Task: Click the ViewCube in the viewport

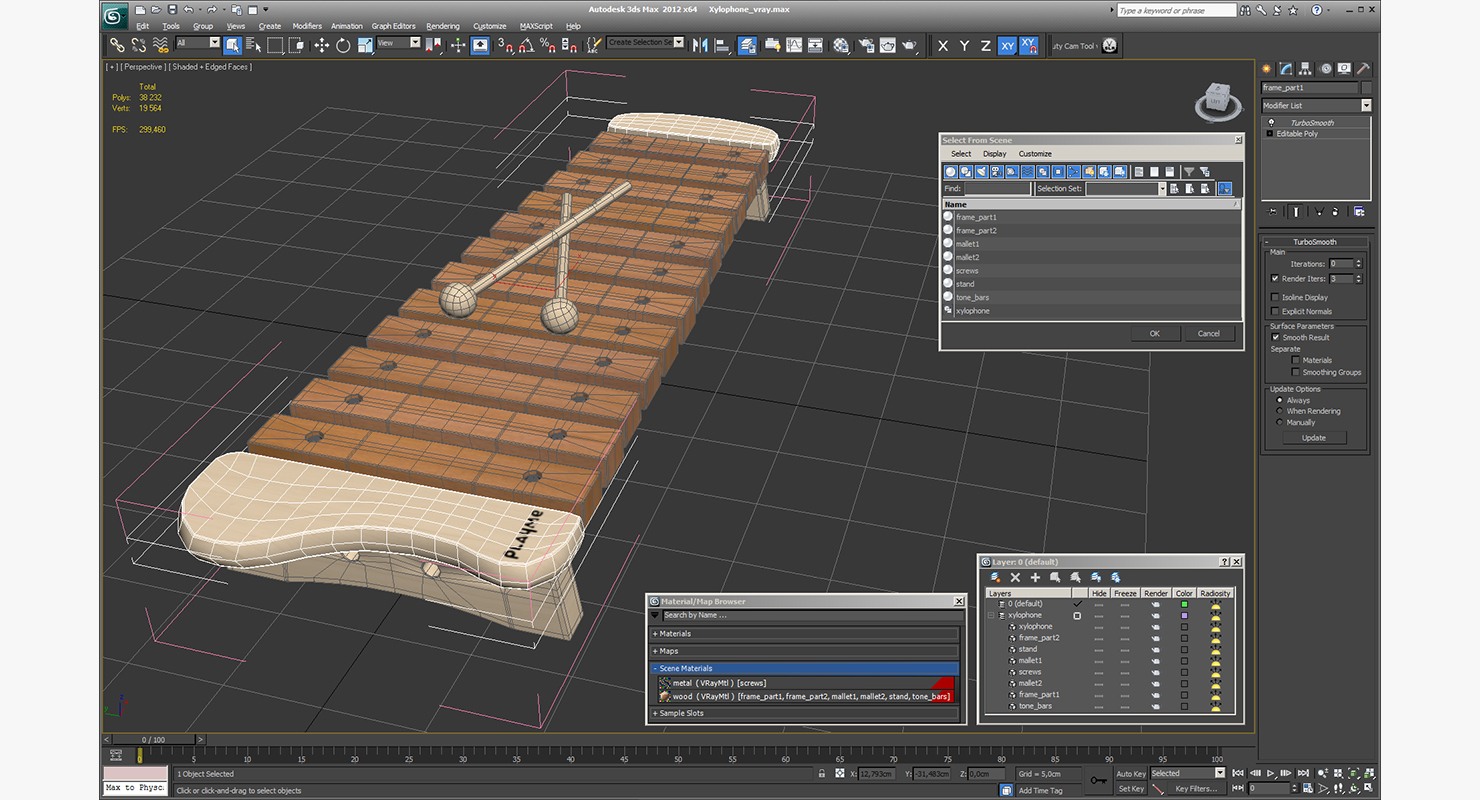Action: point(1217,101)
